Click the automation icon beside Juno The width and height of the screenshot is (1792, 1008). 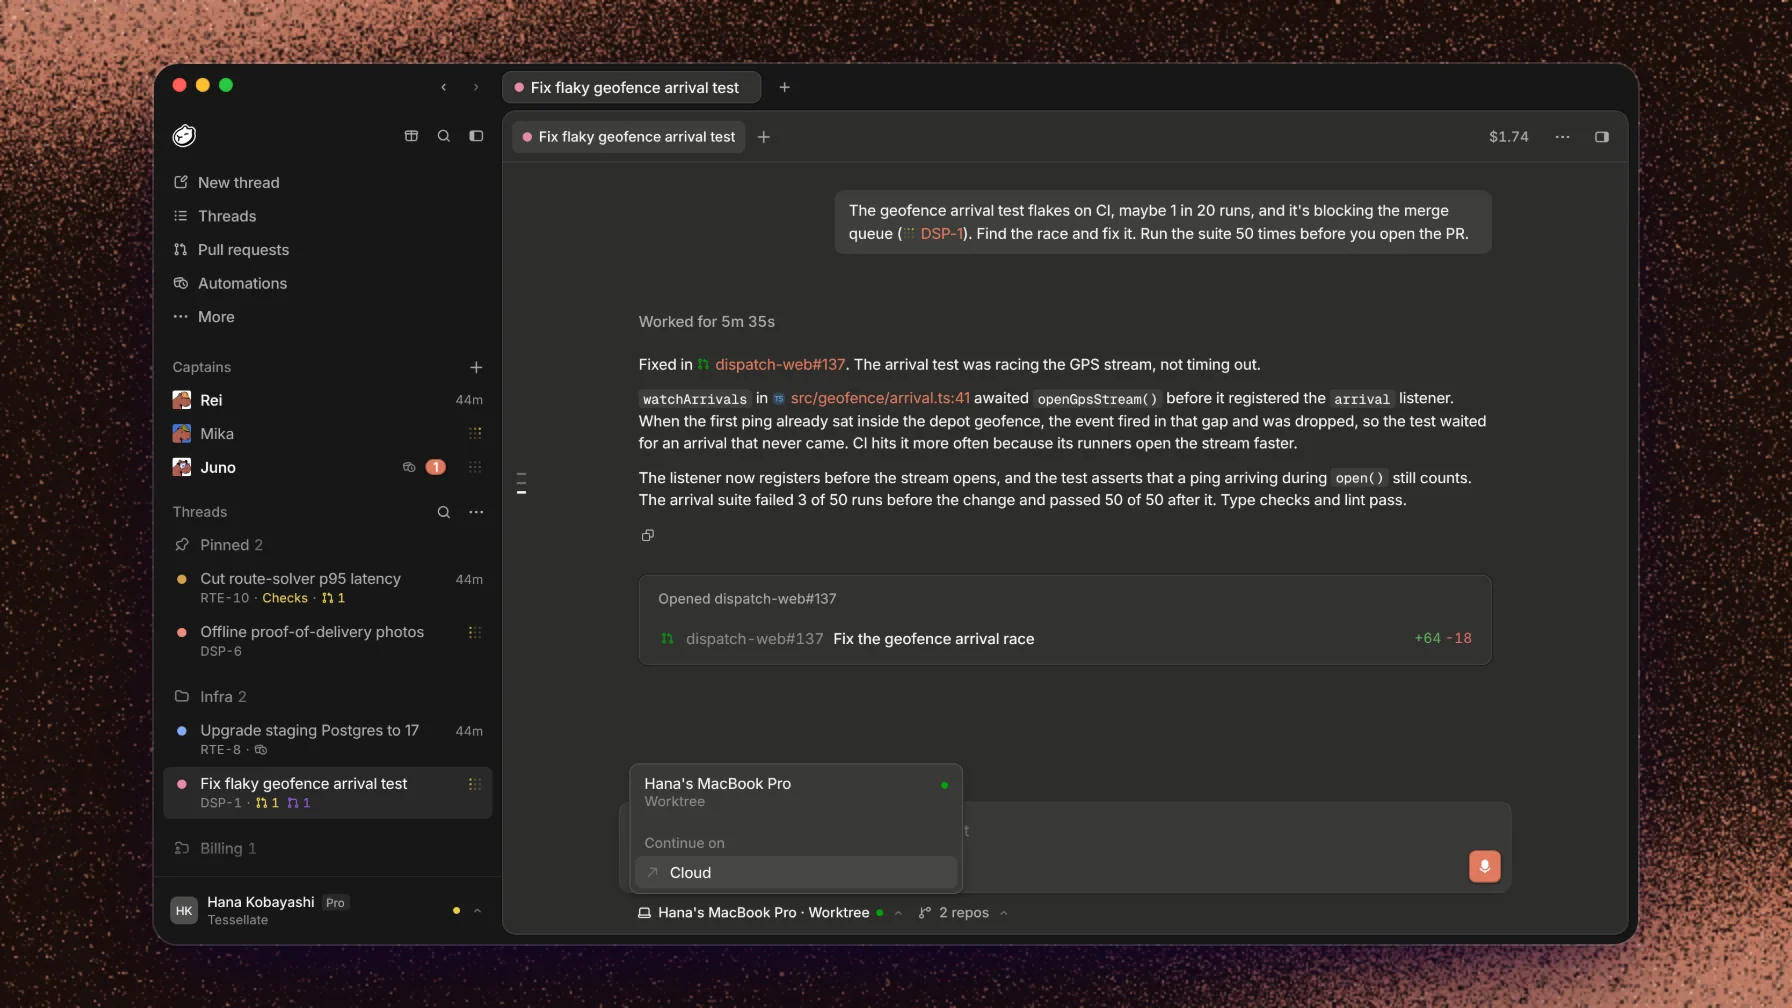[409, 467]
